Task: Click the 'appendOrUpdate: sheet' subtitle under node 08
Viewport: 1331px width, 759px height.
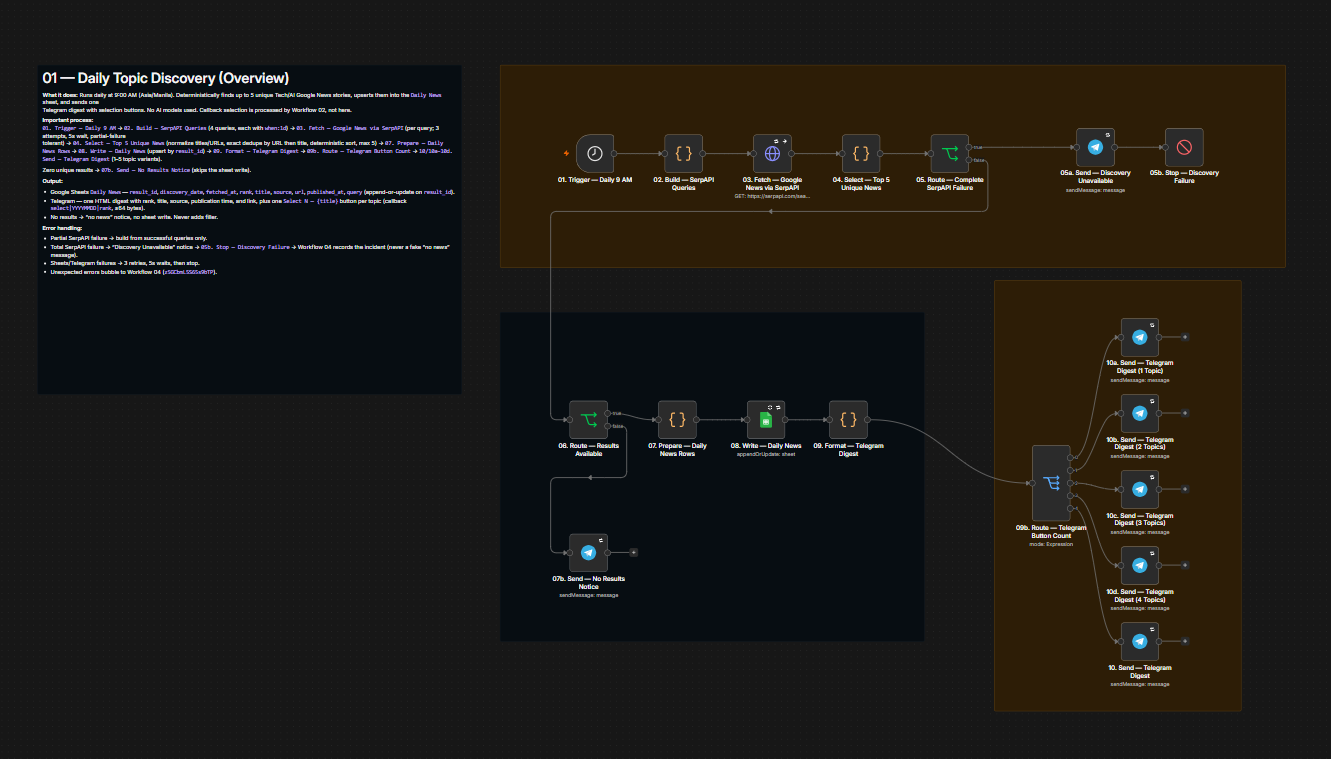Action: 766,455
